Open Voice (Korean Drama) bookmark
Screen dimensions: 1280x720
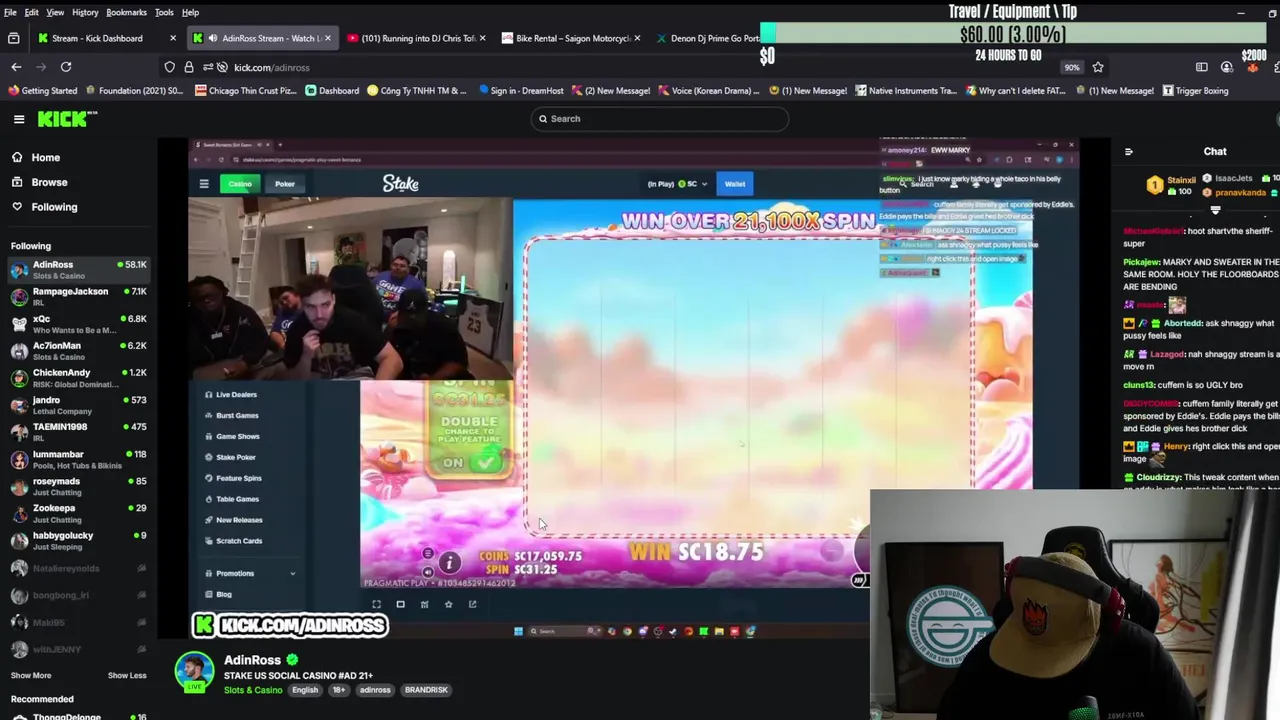708,91
